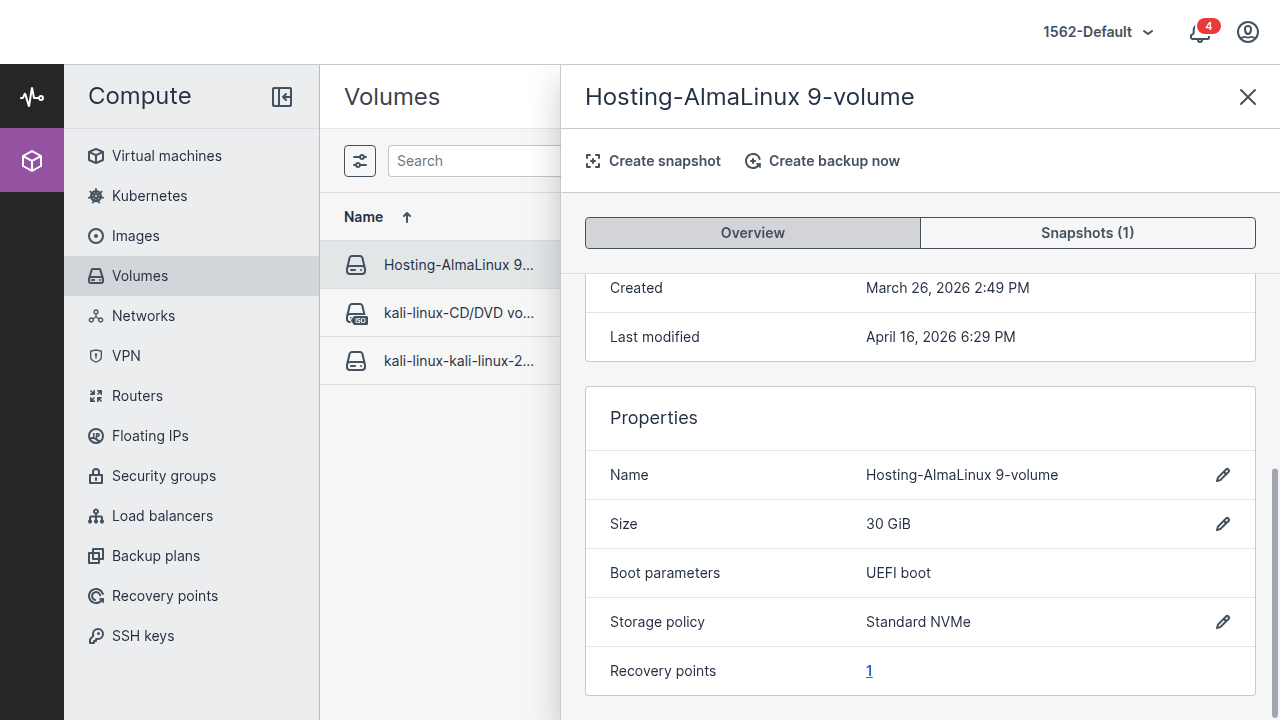This screenshot has width=1280, height=720.
Task: Open the notifications bell with 4 alerts
Action: pyautogui.click(x=1200, y=32)
